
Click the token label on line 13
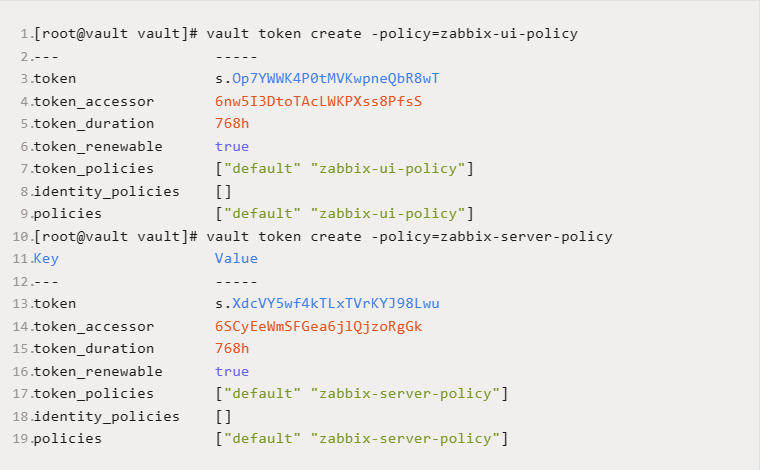pos(55,304)
